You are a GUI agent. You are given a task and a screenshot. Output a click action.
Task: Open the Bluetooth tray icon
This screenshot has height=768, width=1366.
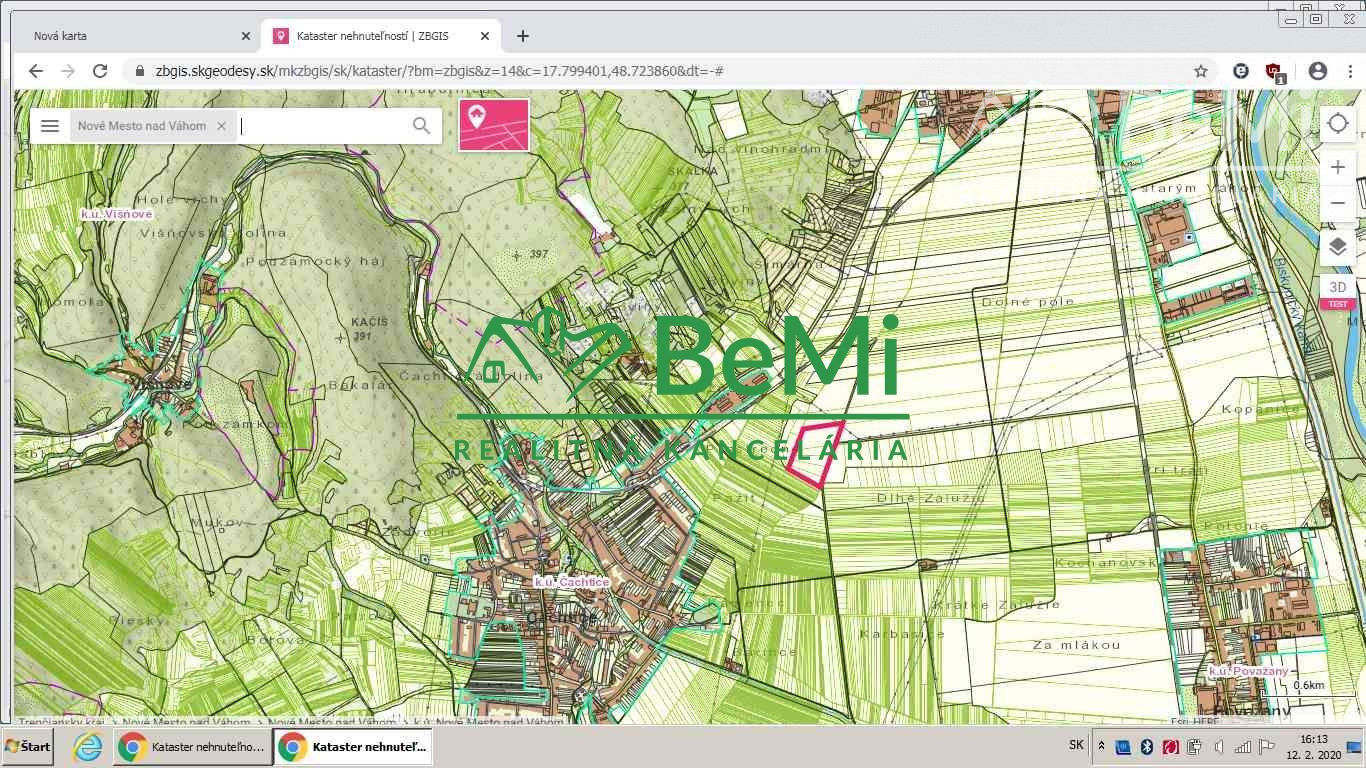[x=1147, y=746]
